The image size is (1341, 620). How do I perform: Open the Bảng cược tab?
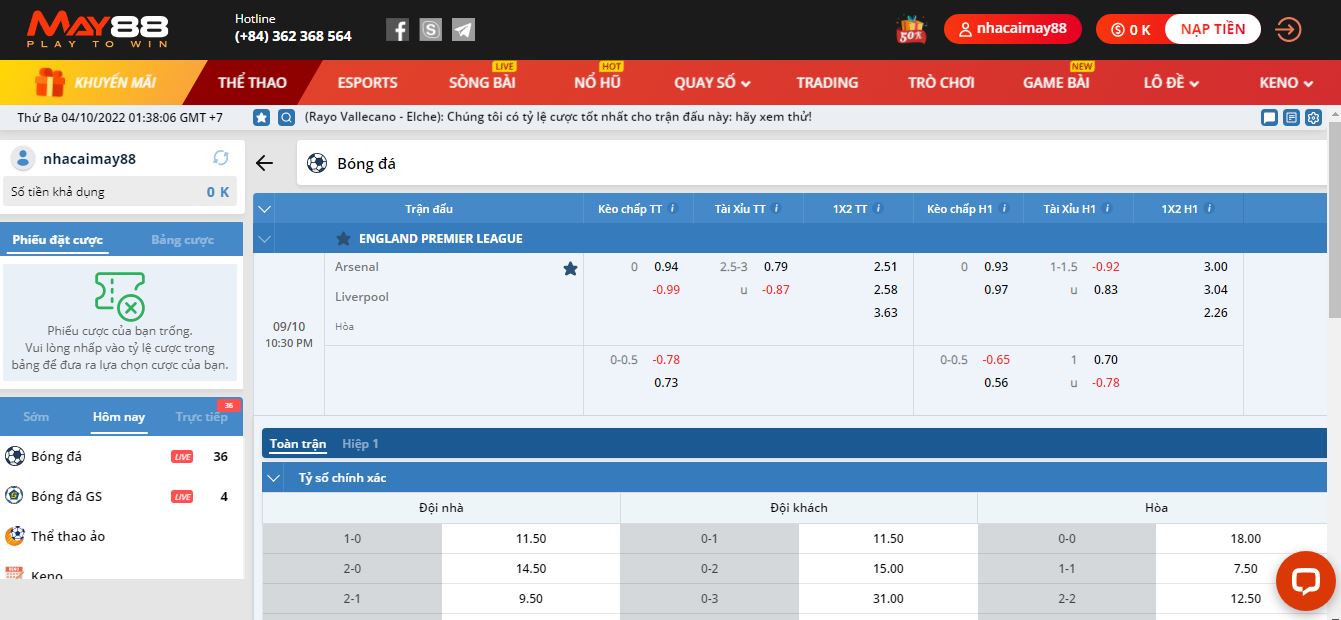[x=182, y=240]
